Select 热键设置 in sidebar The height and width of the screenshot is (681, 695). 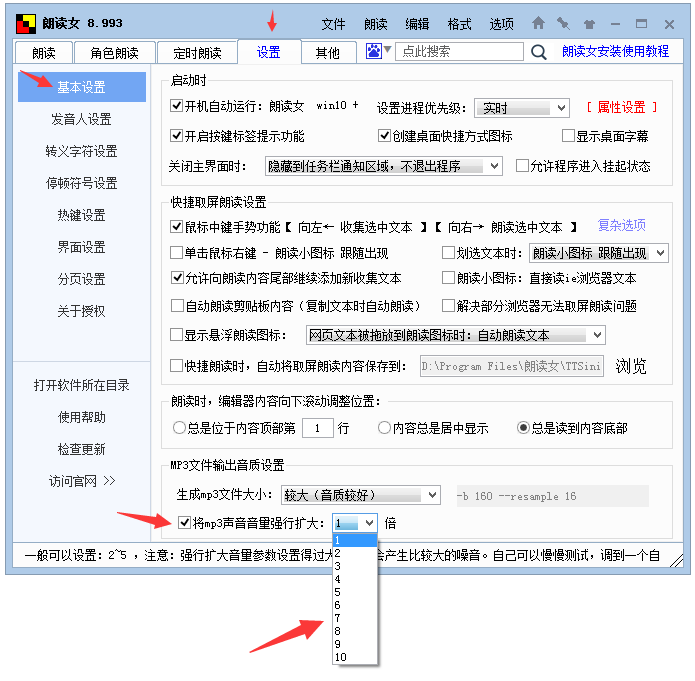coord(82,215)
